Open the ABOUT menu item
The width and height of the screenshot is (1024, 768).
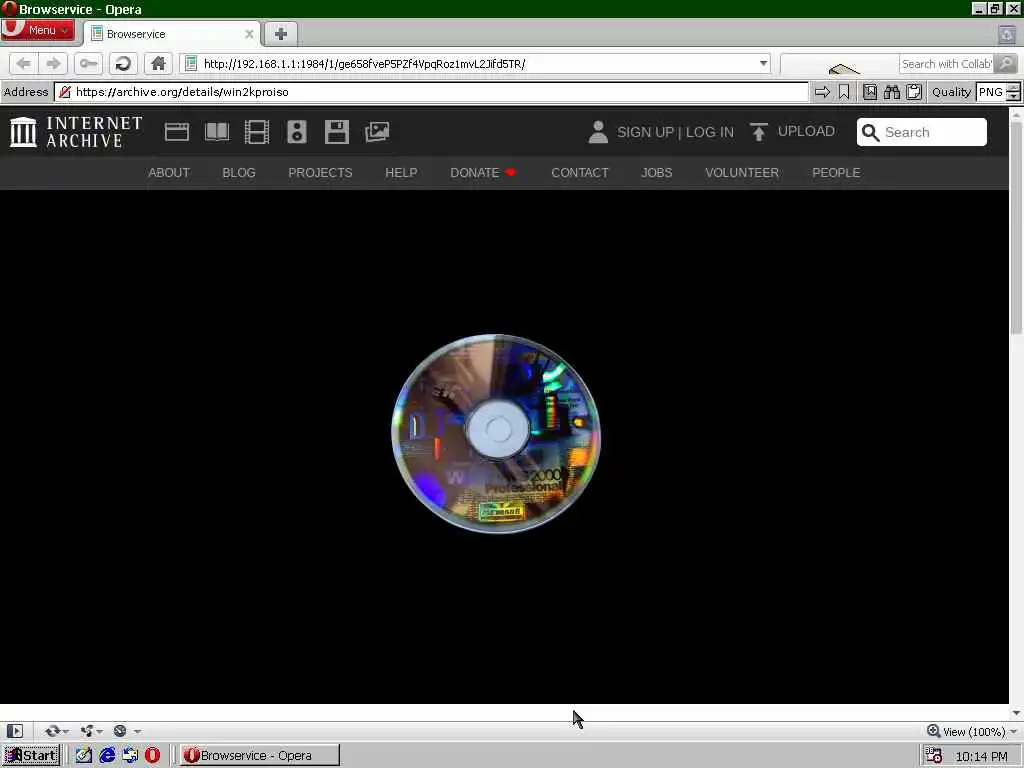[x=168, y=173]
